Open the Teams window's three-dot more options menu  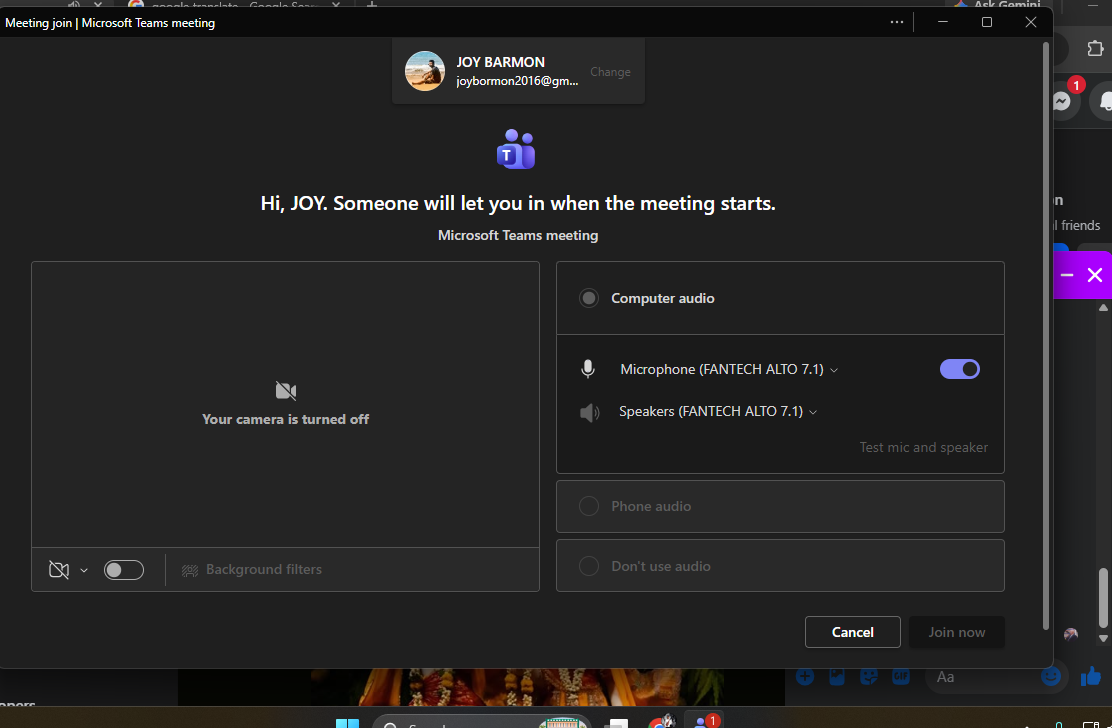896,22
